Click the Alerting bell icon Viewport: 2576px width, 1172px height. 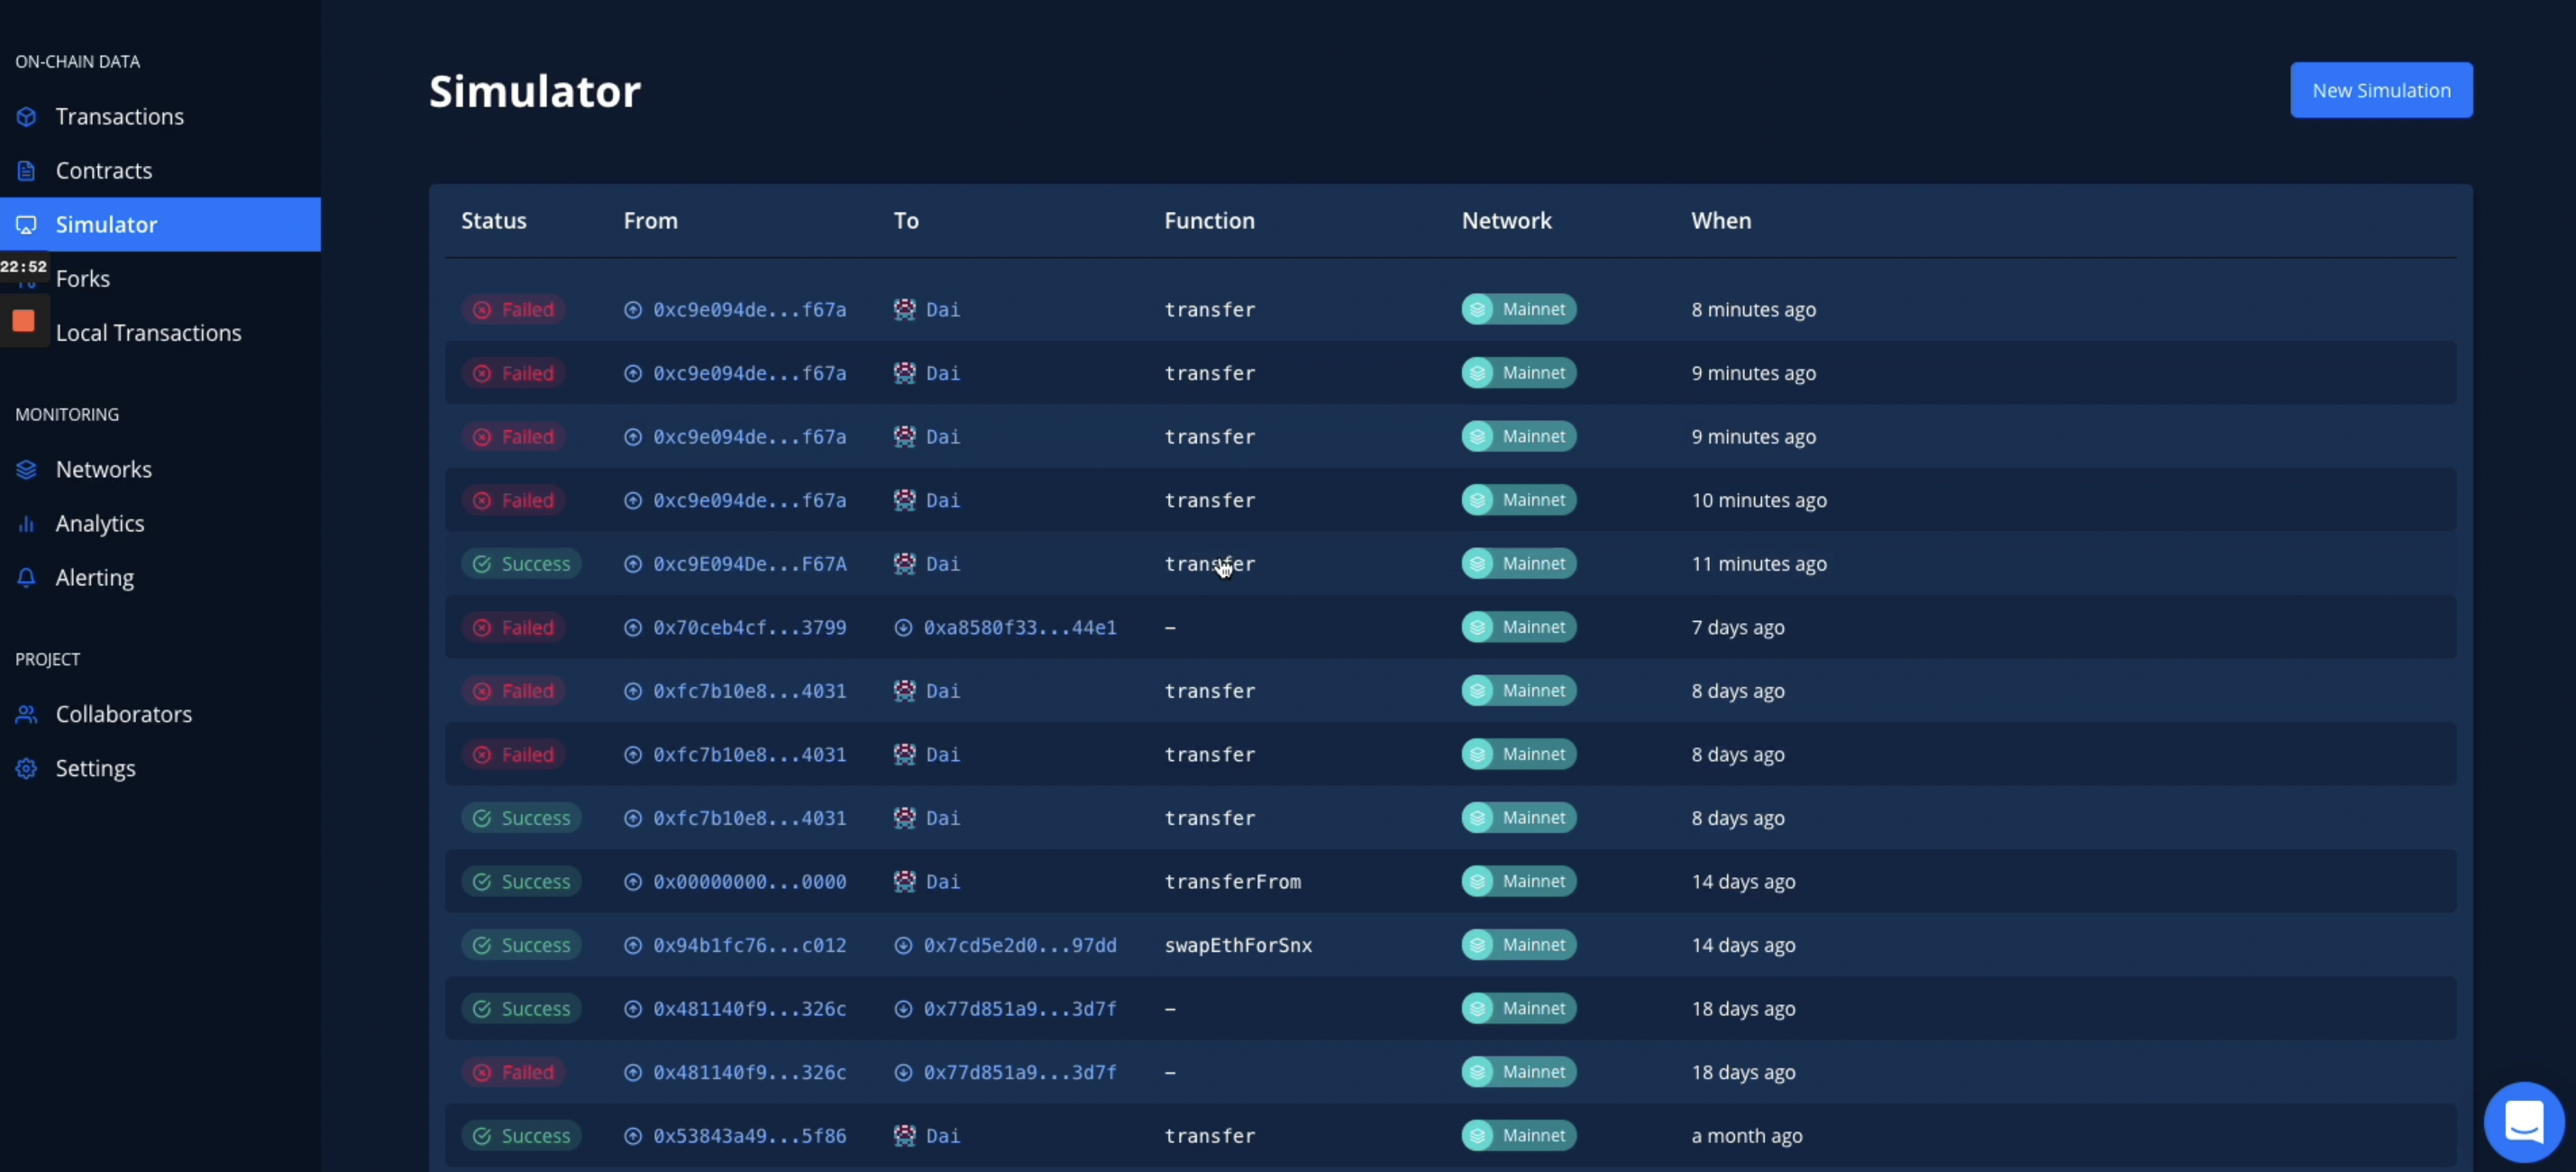tap(27, 578)
